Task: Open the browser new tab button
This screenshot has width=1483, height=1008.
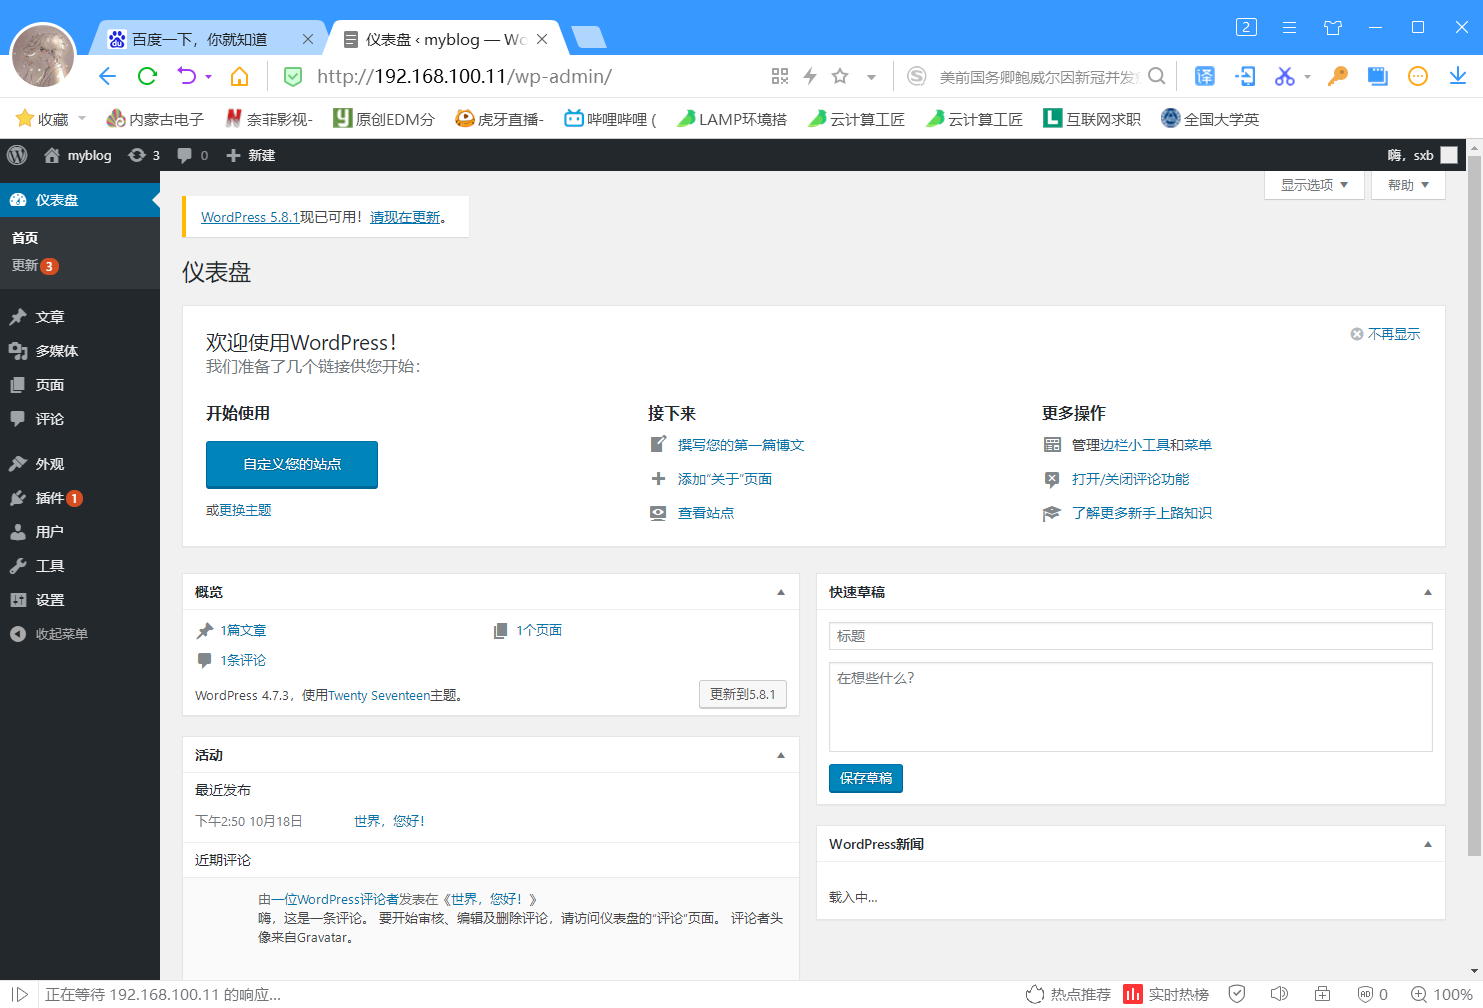Action: tap(589, 38)
